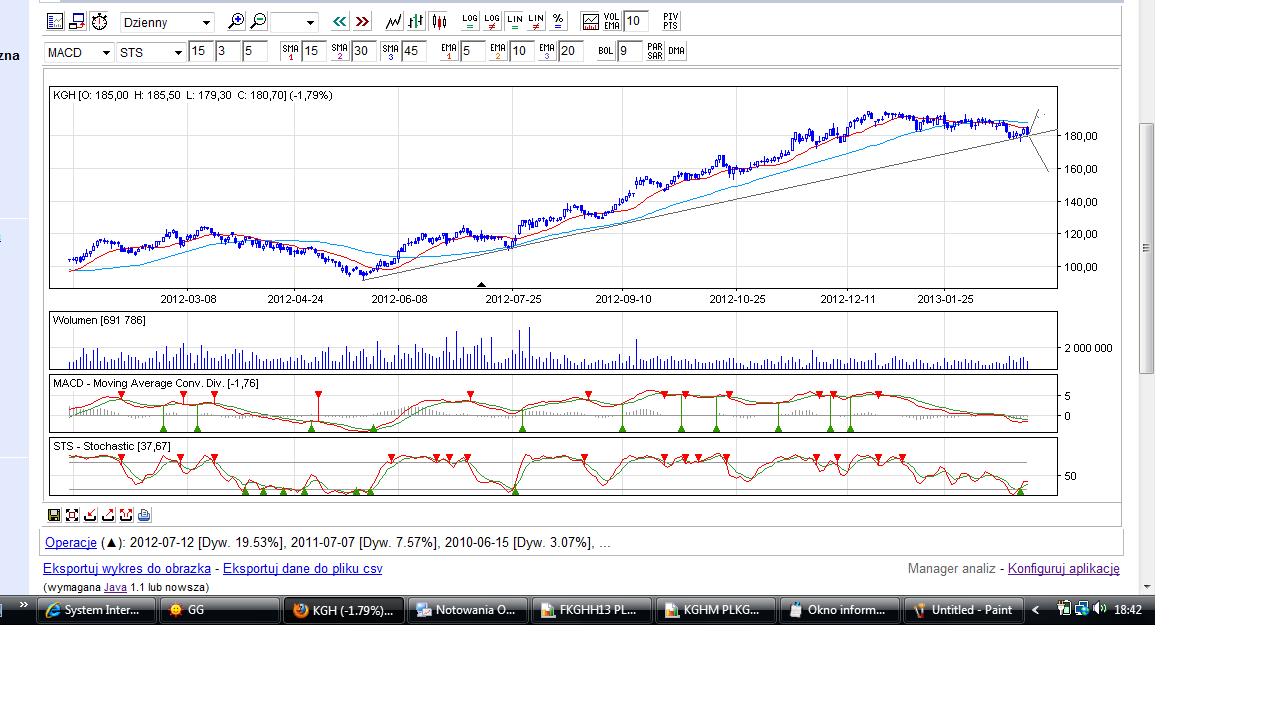This screenshot has width=1280, height=720.
Task: Click the EMA 2 period input field
Action: pyautogui.click(x=521, y=51)
